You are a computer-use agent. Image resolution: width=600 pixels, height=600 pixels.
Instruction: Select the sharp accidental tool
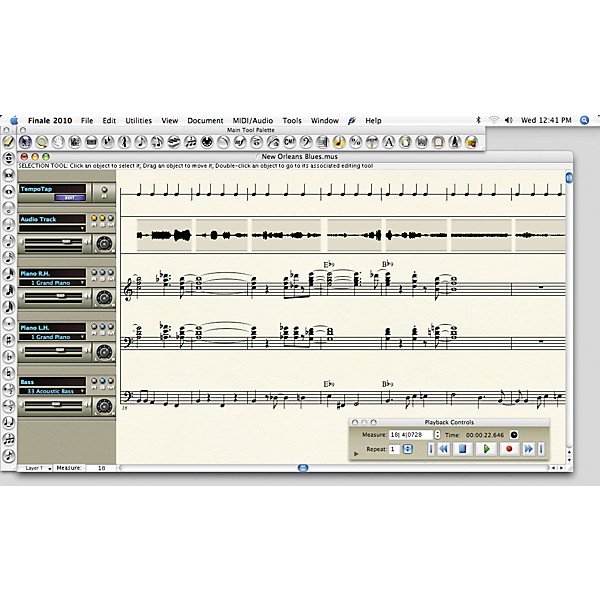pyautogui.click(x=8, y=340)
